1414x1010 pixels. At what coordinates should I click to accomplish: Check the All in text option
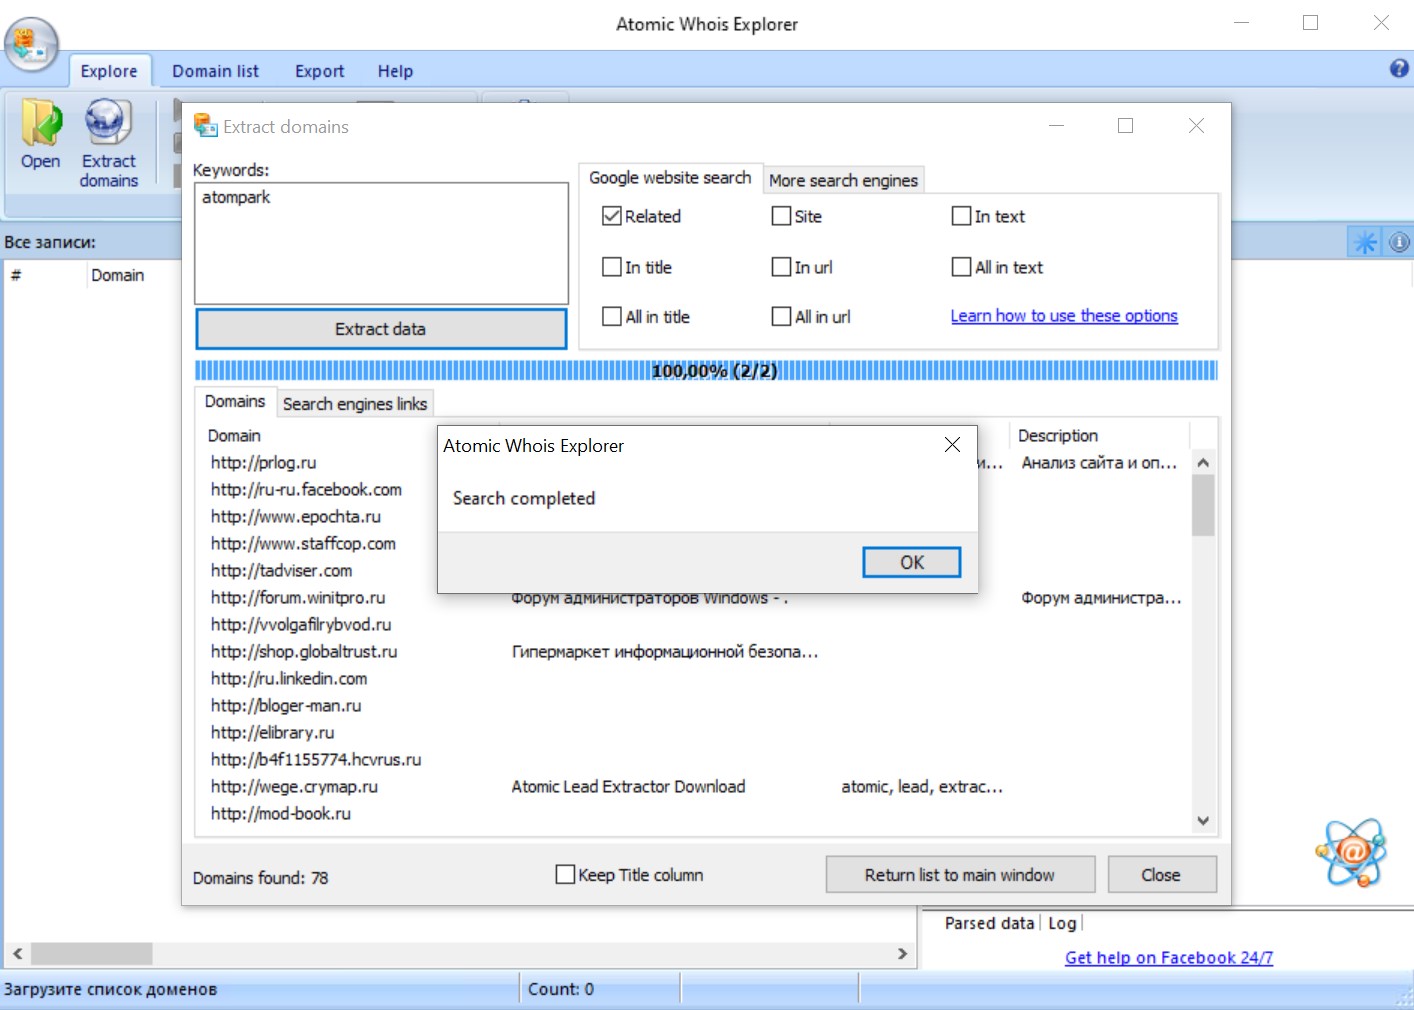click(x=962, y=267)
